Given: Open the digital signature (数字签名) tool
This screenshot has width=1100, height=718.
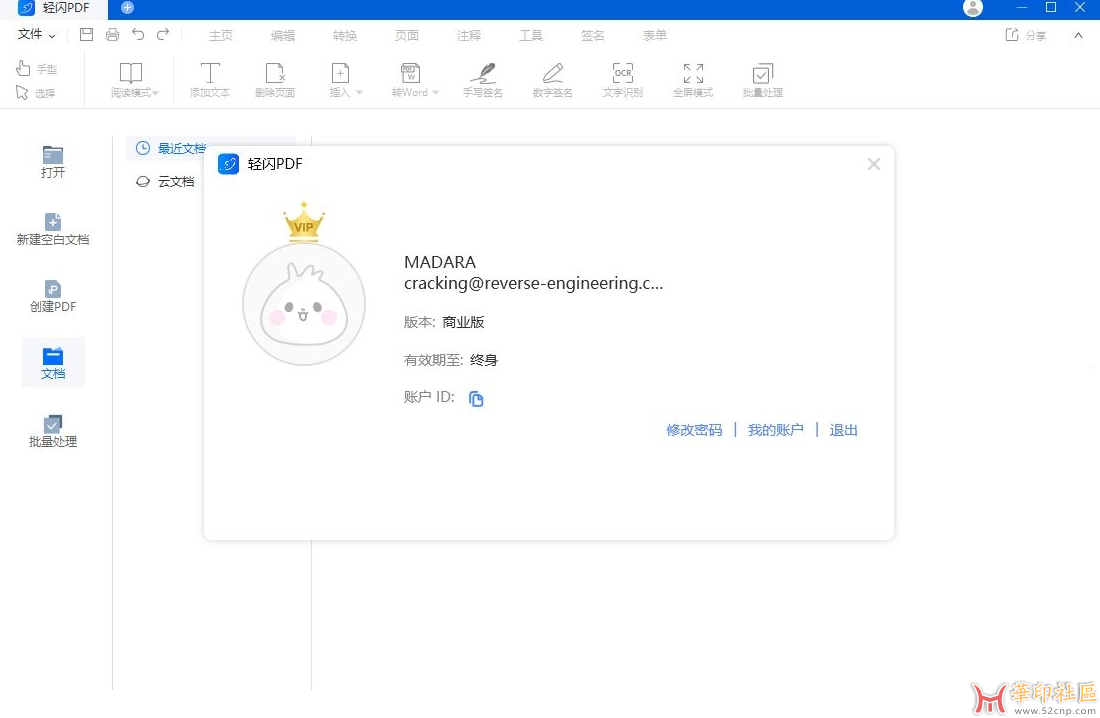Looking at the screenshot, I should tap(552, 80).
